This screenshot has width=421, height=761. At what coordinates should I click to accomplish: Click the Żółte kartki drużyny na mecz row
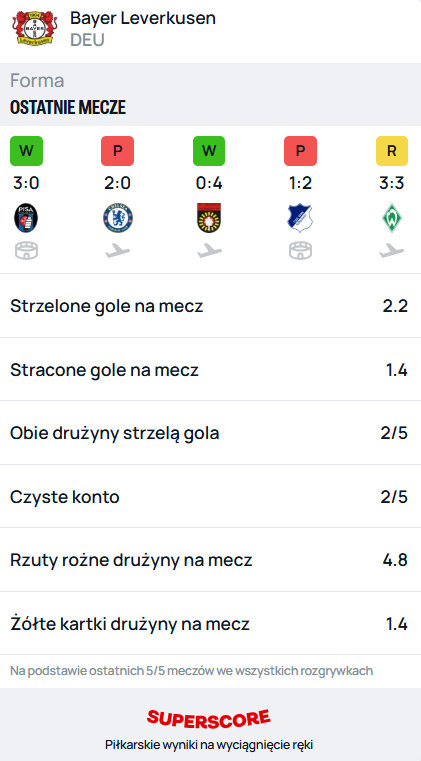210,624
